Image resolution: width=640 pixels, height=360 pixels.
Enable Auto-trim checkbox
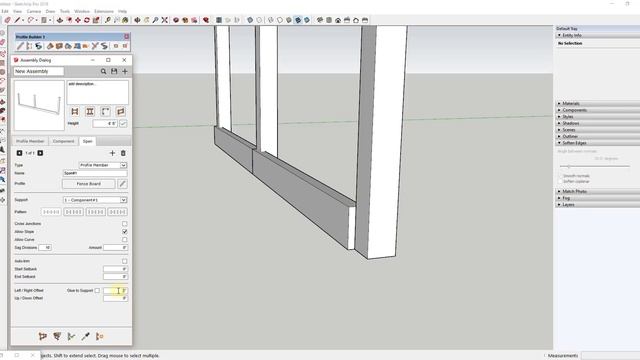coord(124,261)
